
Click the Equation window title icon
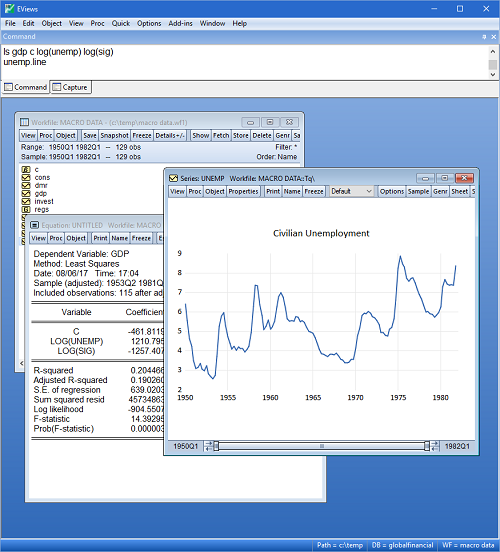coord(35,225)
